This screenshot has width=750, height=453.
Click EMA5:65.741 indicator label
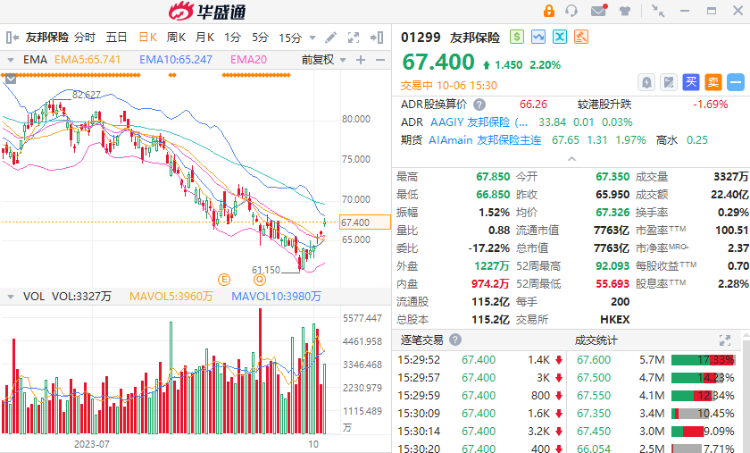point(88,60)
